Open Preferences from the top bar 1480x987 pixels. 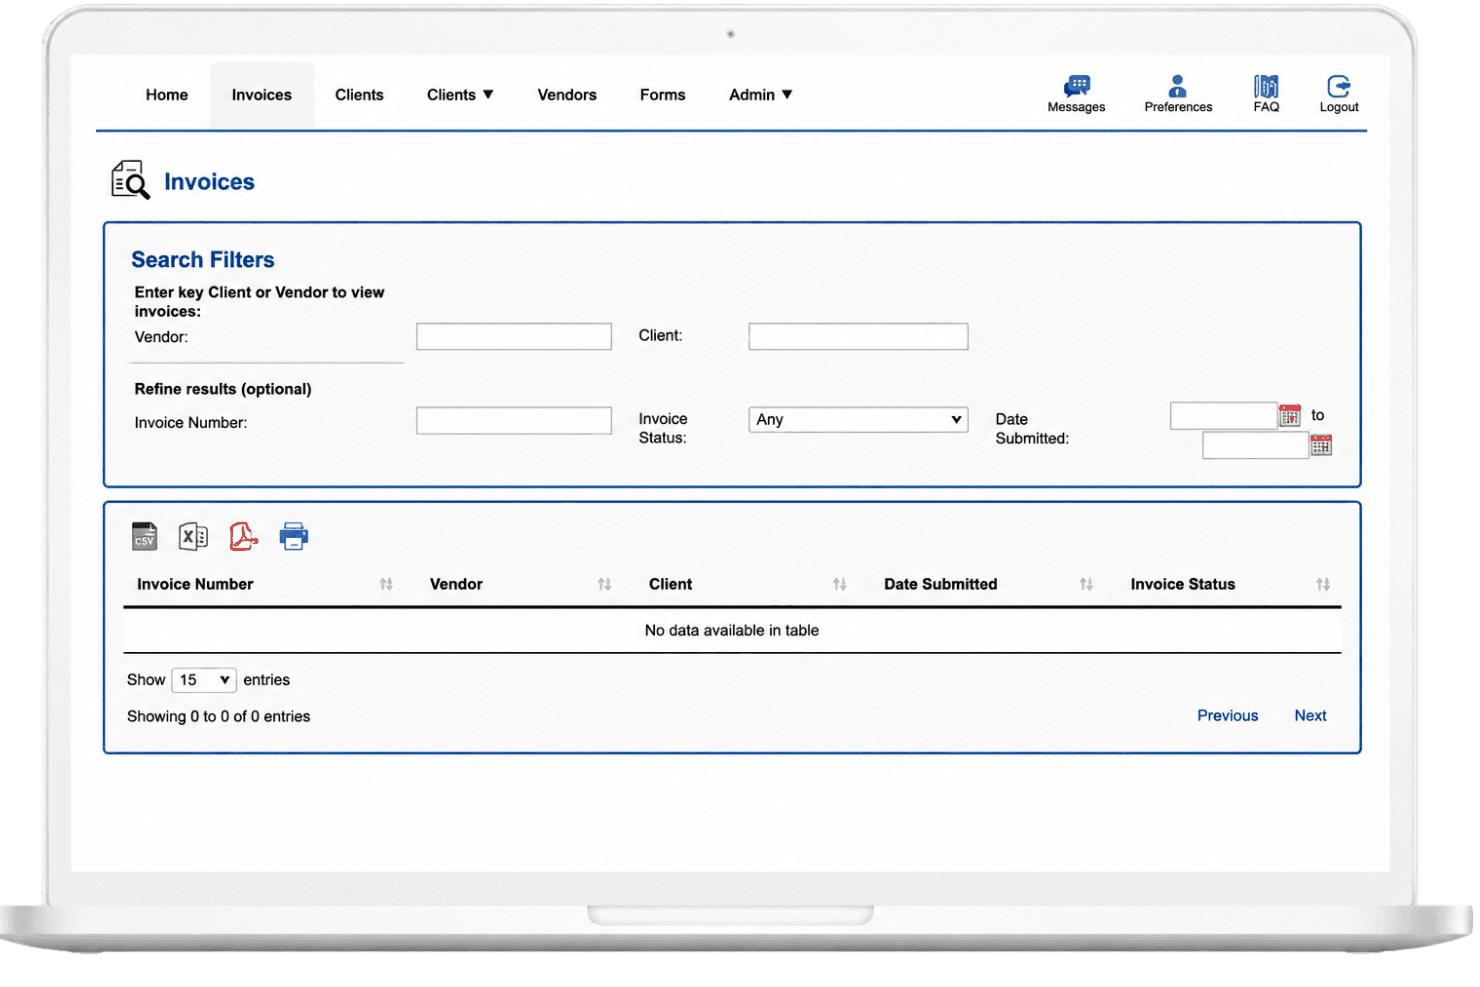click(x=1178, y=94)
